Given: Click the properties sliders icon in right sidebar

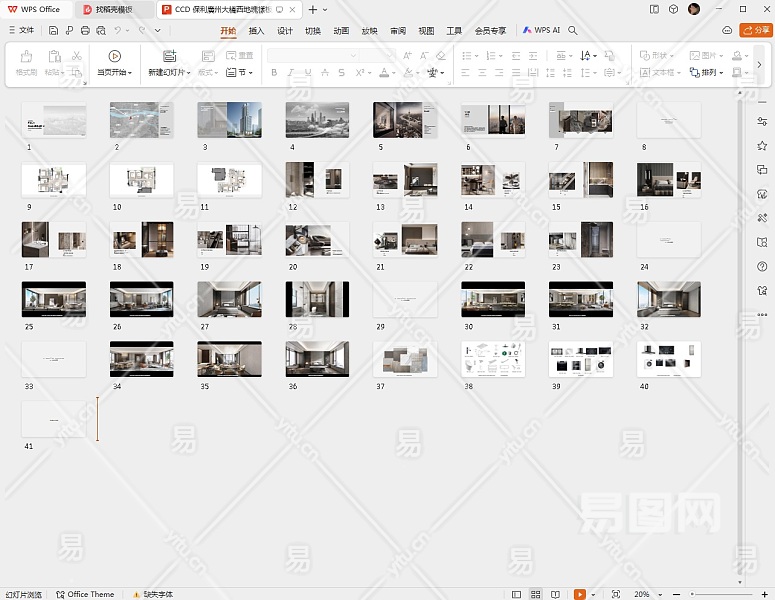Looking at the screenshot, I should (762, 121).
